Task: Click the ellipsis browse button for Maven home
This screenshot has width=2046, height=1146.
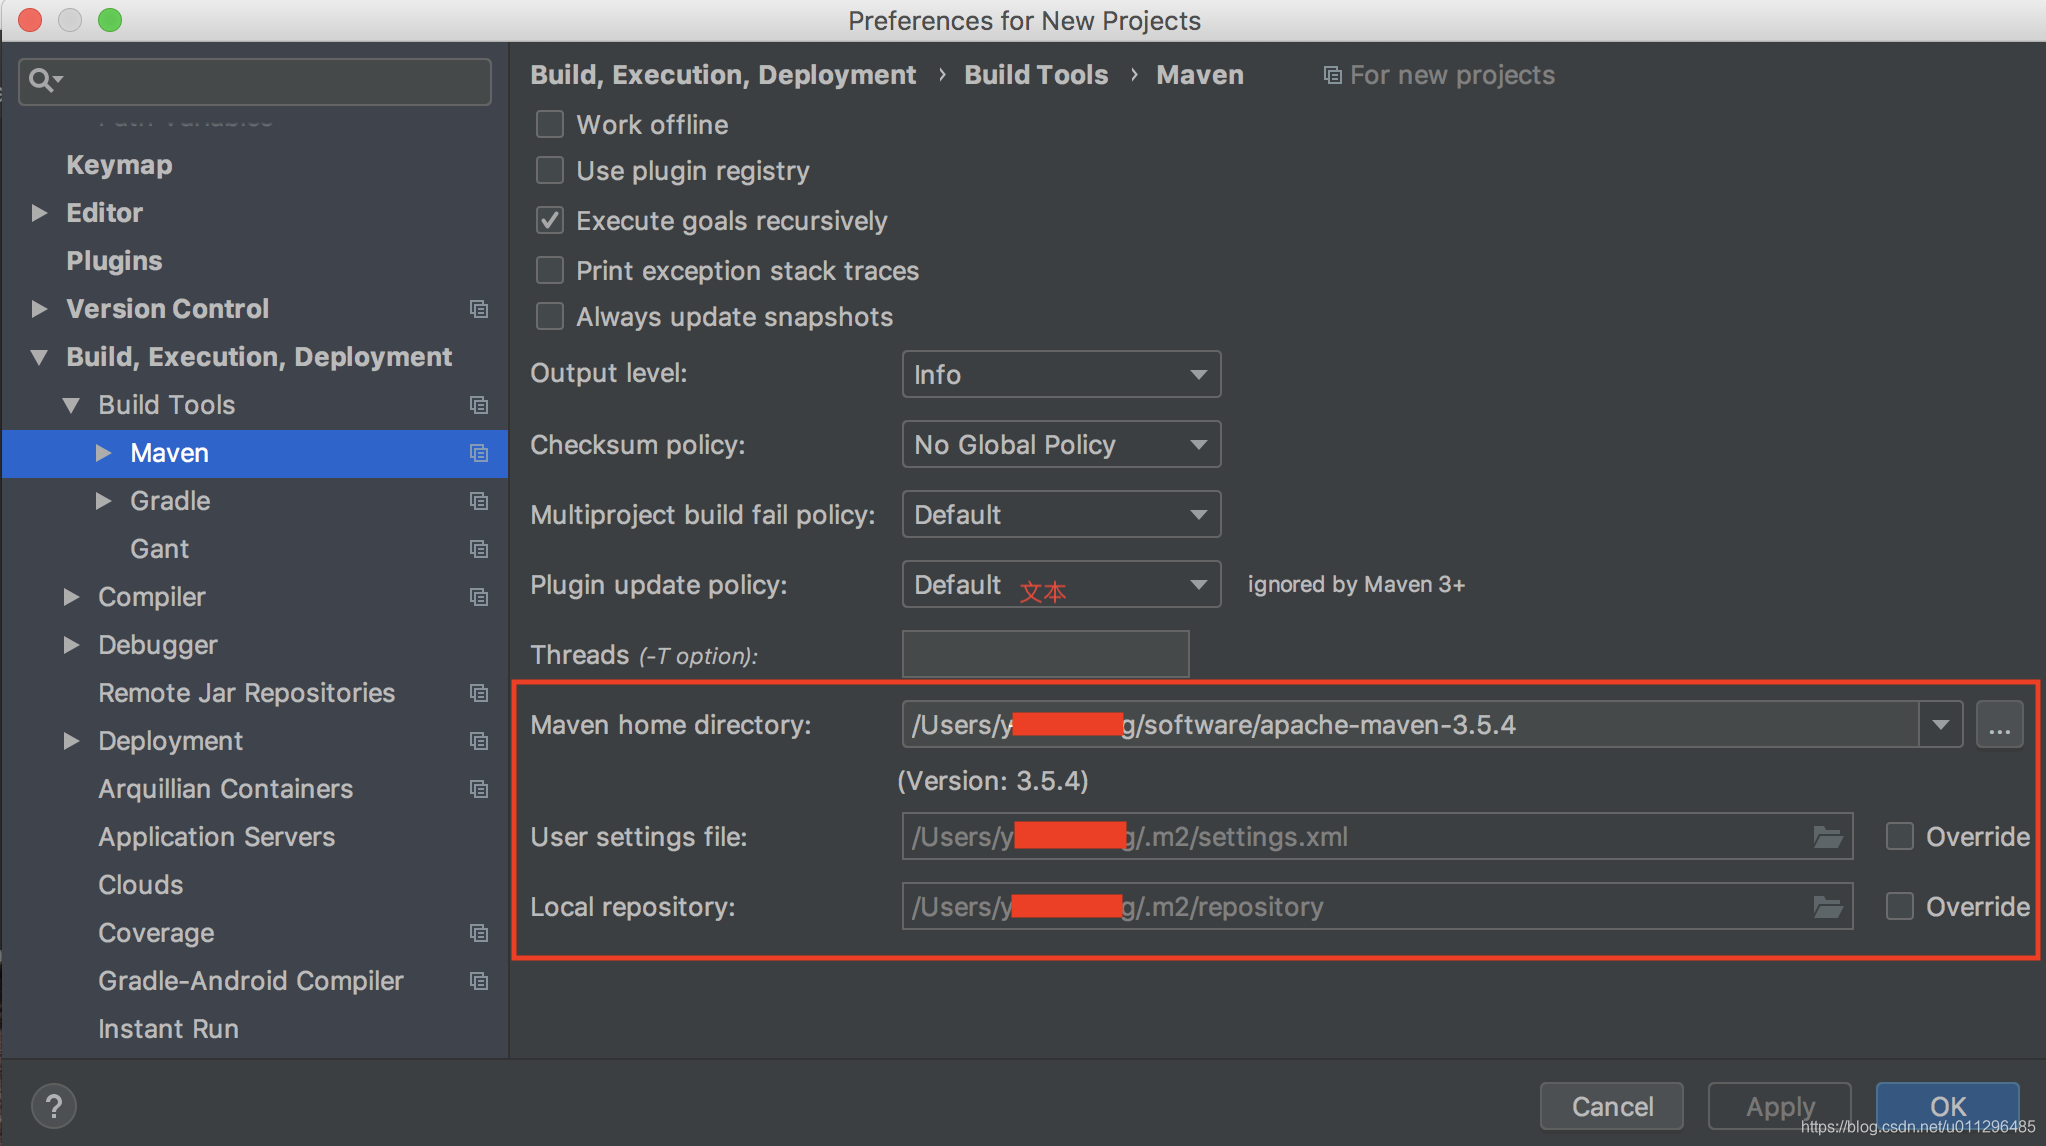Action: pos(2000,724)
